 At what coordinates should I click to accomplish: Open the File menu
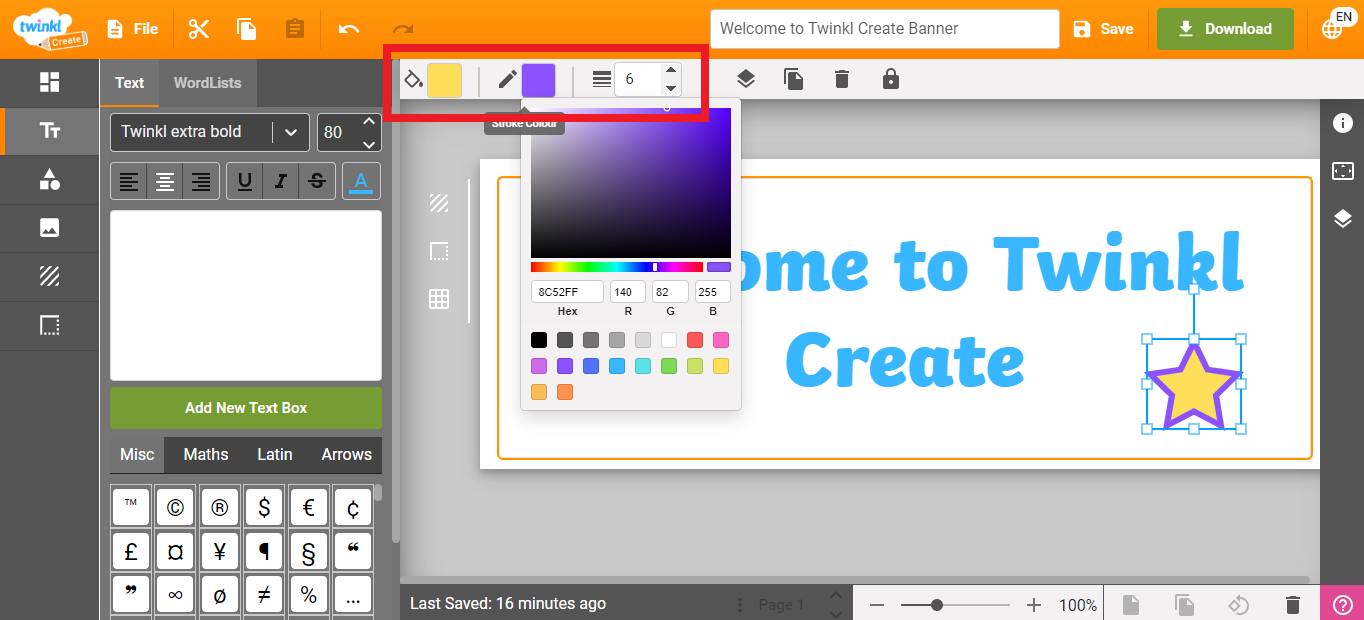point(133,29)
